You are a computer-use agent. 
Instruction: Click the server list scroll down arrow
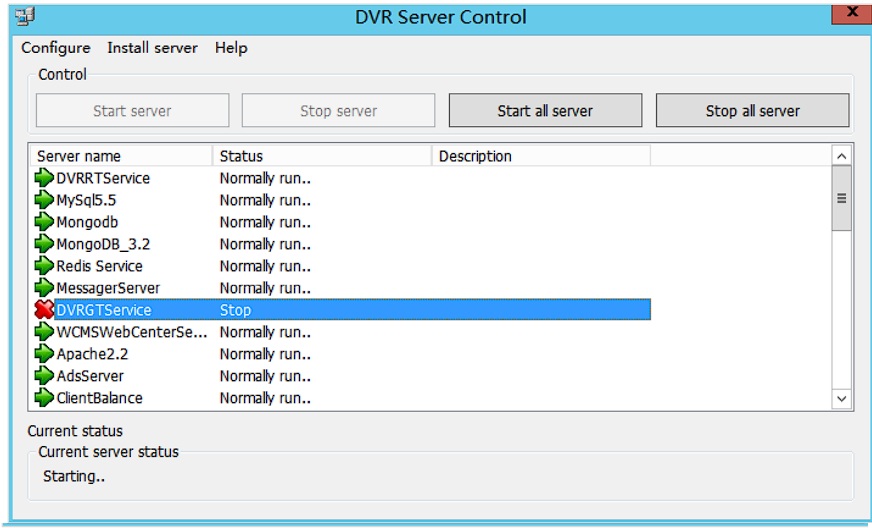click(x=841, y=398)
